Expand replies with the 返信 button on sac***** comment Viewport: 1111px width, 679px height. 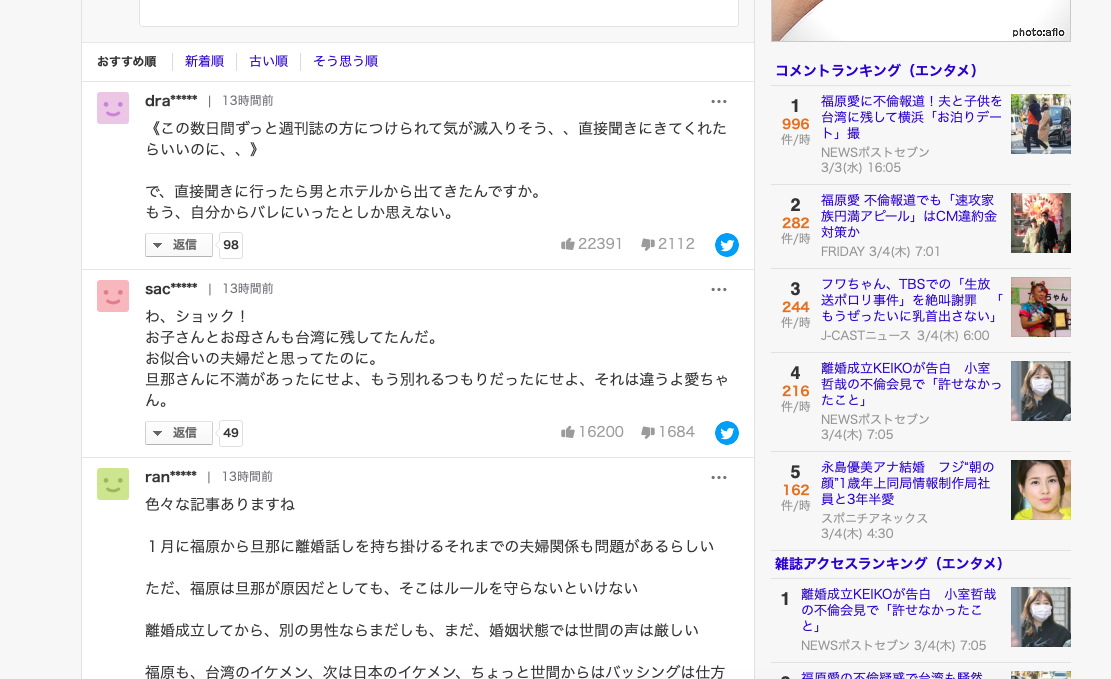click(179, 432)
